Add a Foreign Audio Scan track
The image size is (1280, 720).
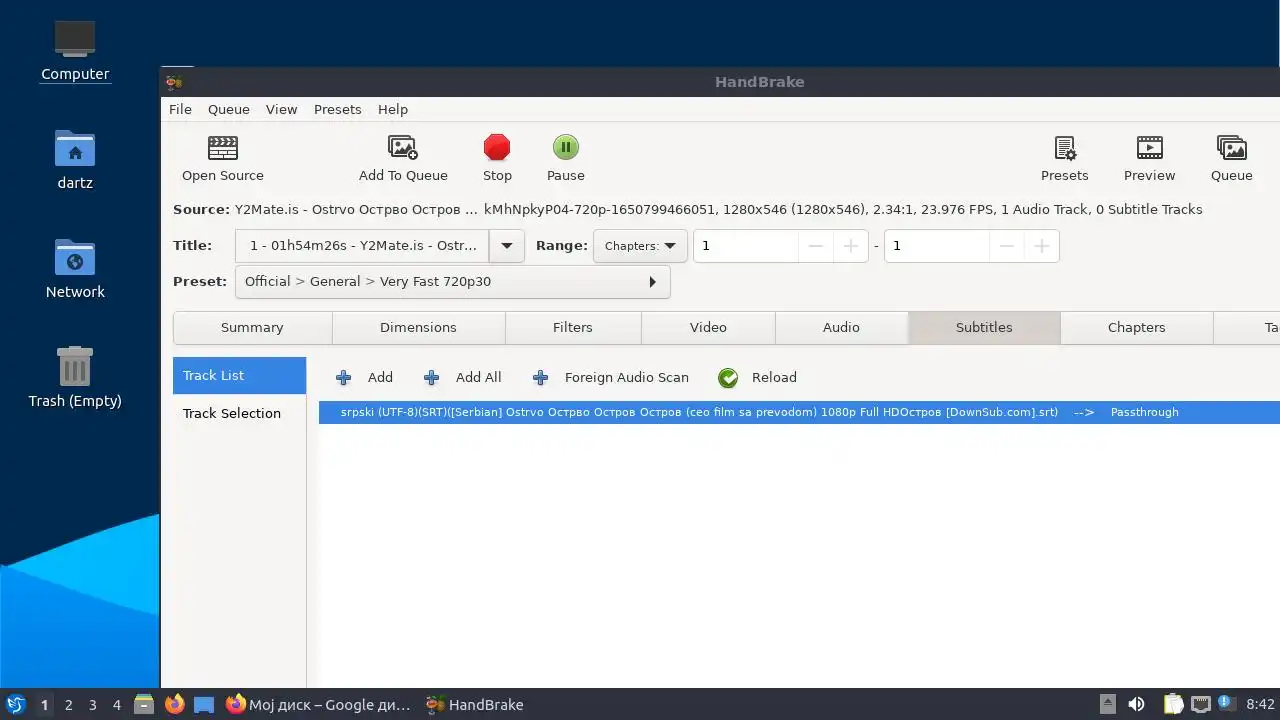pyautogui.click(x=611, y=377)
